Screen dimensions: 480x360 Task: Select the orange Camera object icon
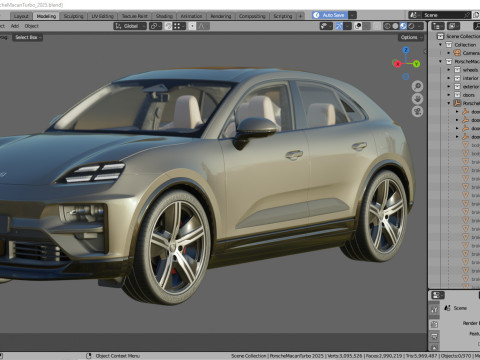tap(457, 53)
